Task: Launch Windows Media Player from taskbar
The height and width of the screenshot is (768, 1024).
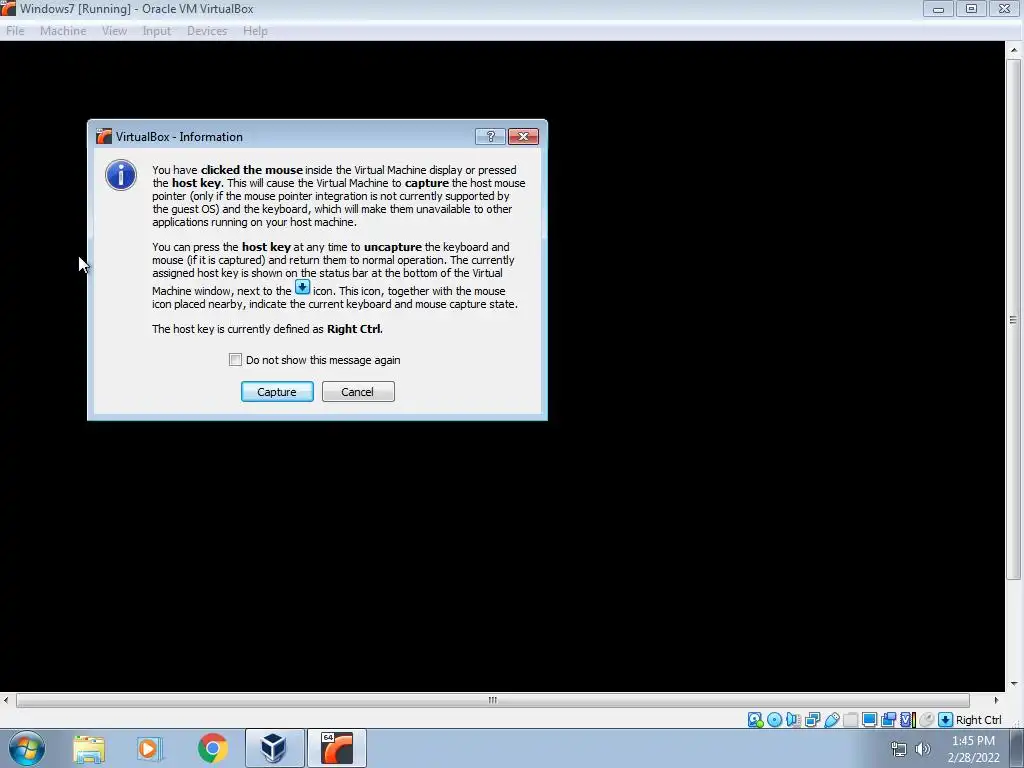Action: (150, 748)
